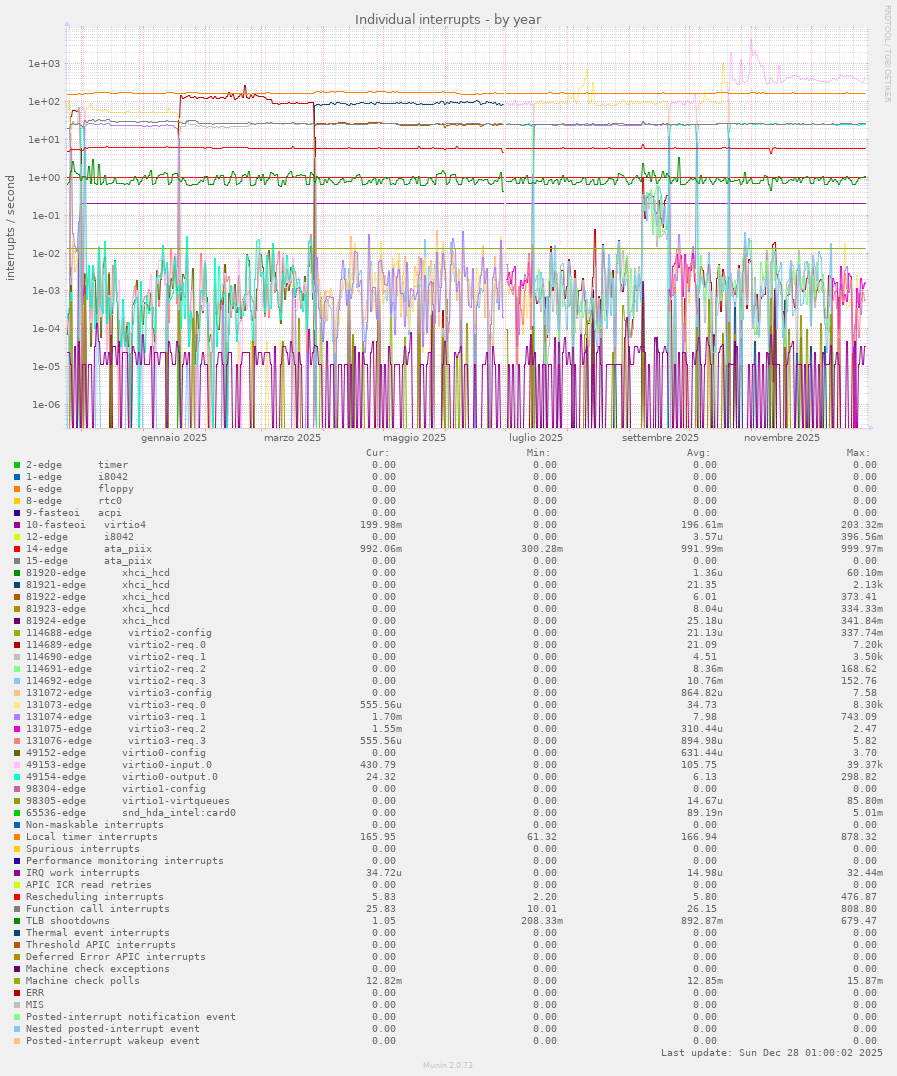Click the 'Munin 2.0.73' footer text
Image resolution: width=897 pixels, height=1076 pixels.
coord(448,1066)
